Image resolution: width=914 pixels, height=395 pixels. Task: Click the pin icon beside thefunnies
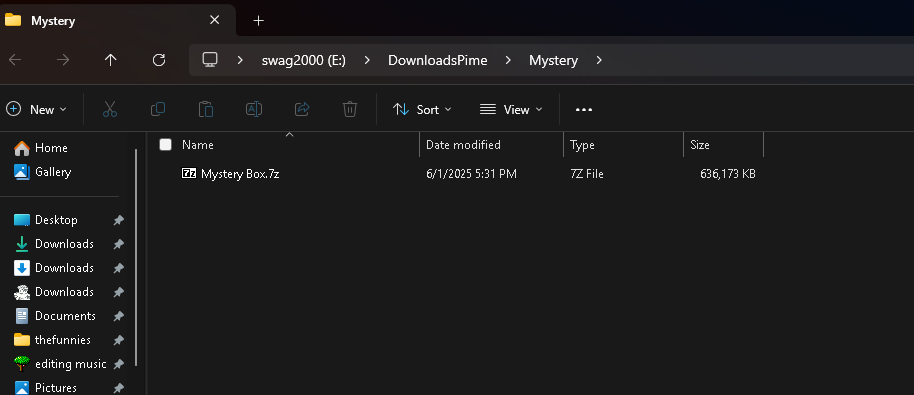tap(118, 340)
